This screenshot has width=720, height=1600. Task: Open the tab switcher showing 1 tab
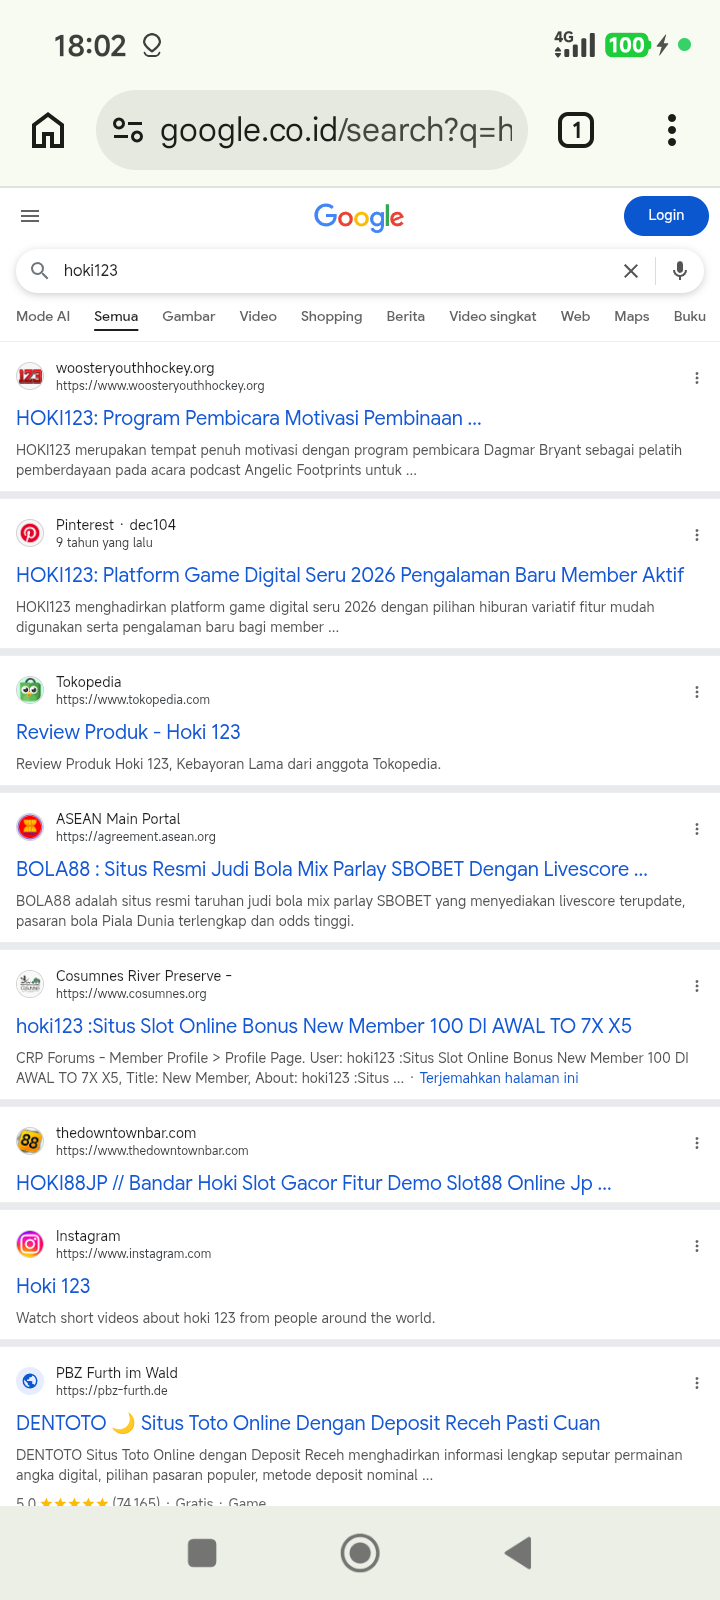(575, 130)
